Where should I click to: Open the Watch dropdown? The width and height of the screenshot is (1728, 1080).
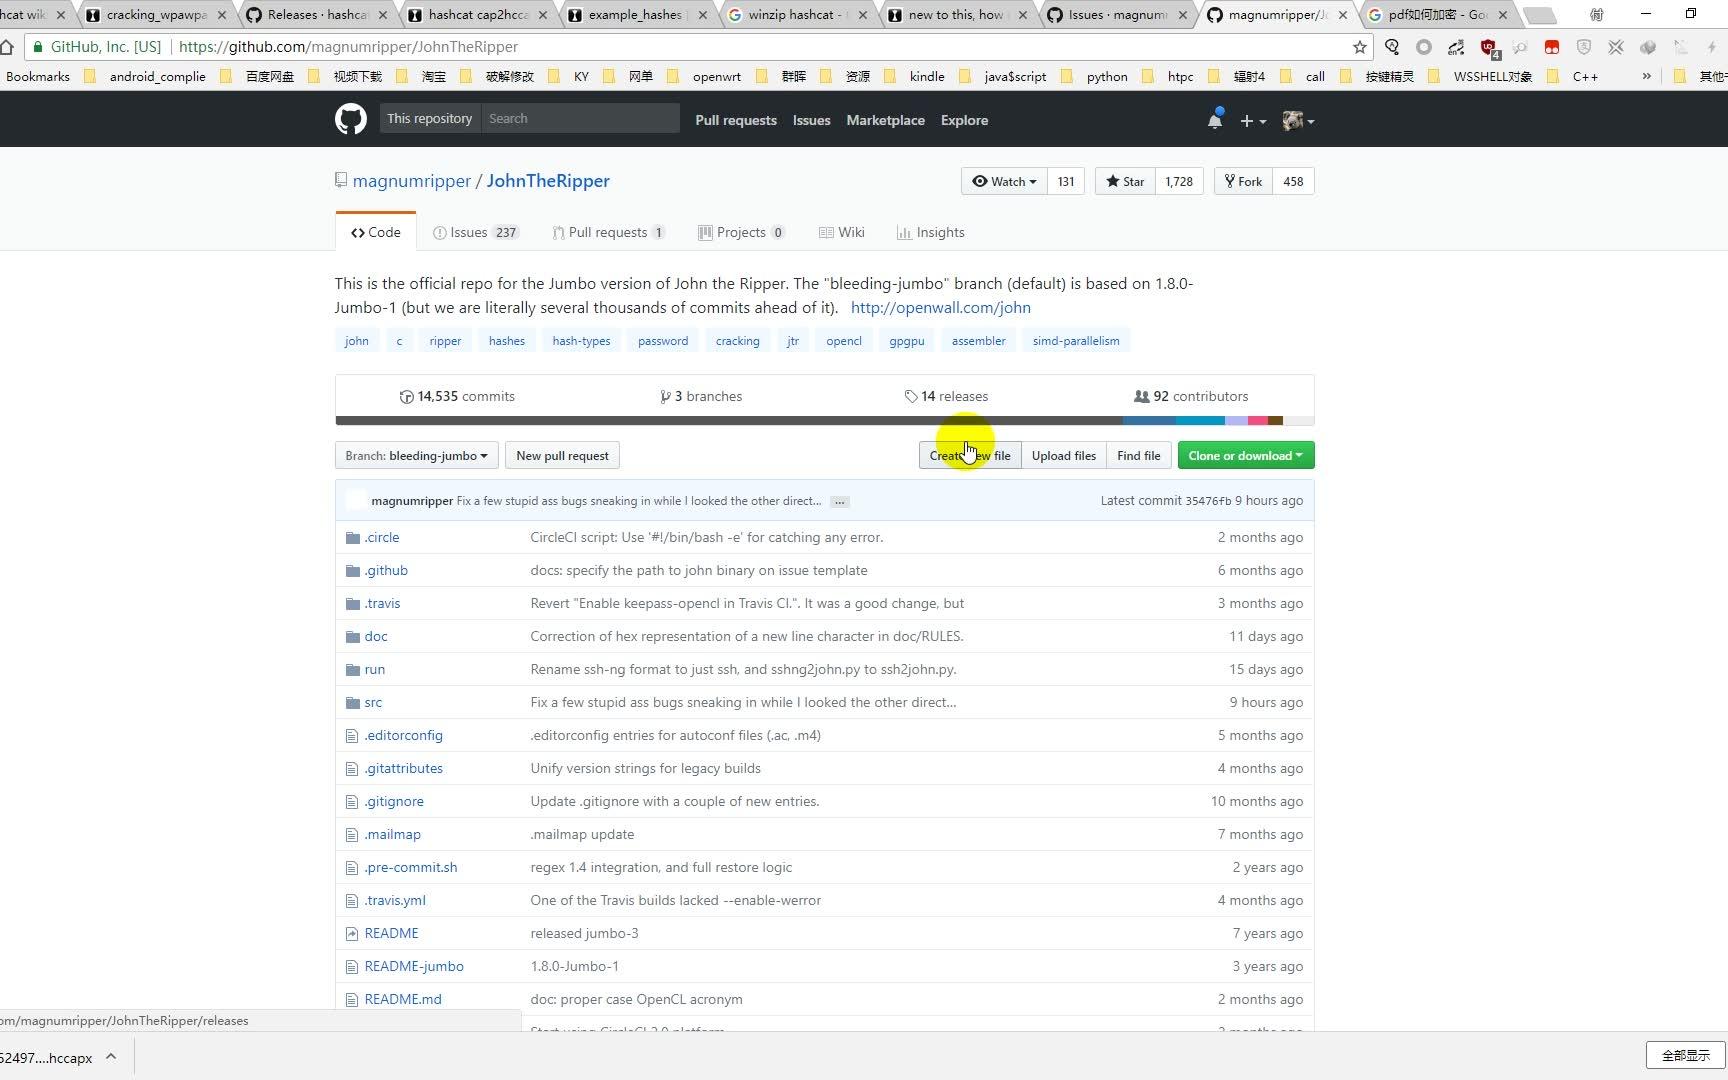(1004, 181)
